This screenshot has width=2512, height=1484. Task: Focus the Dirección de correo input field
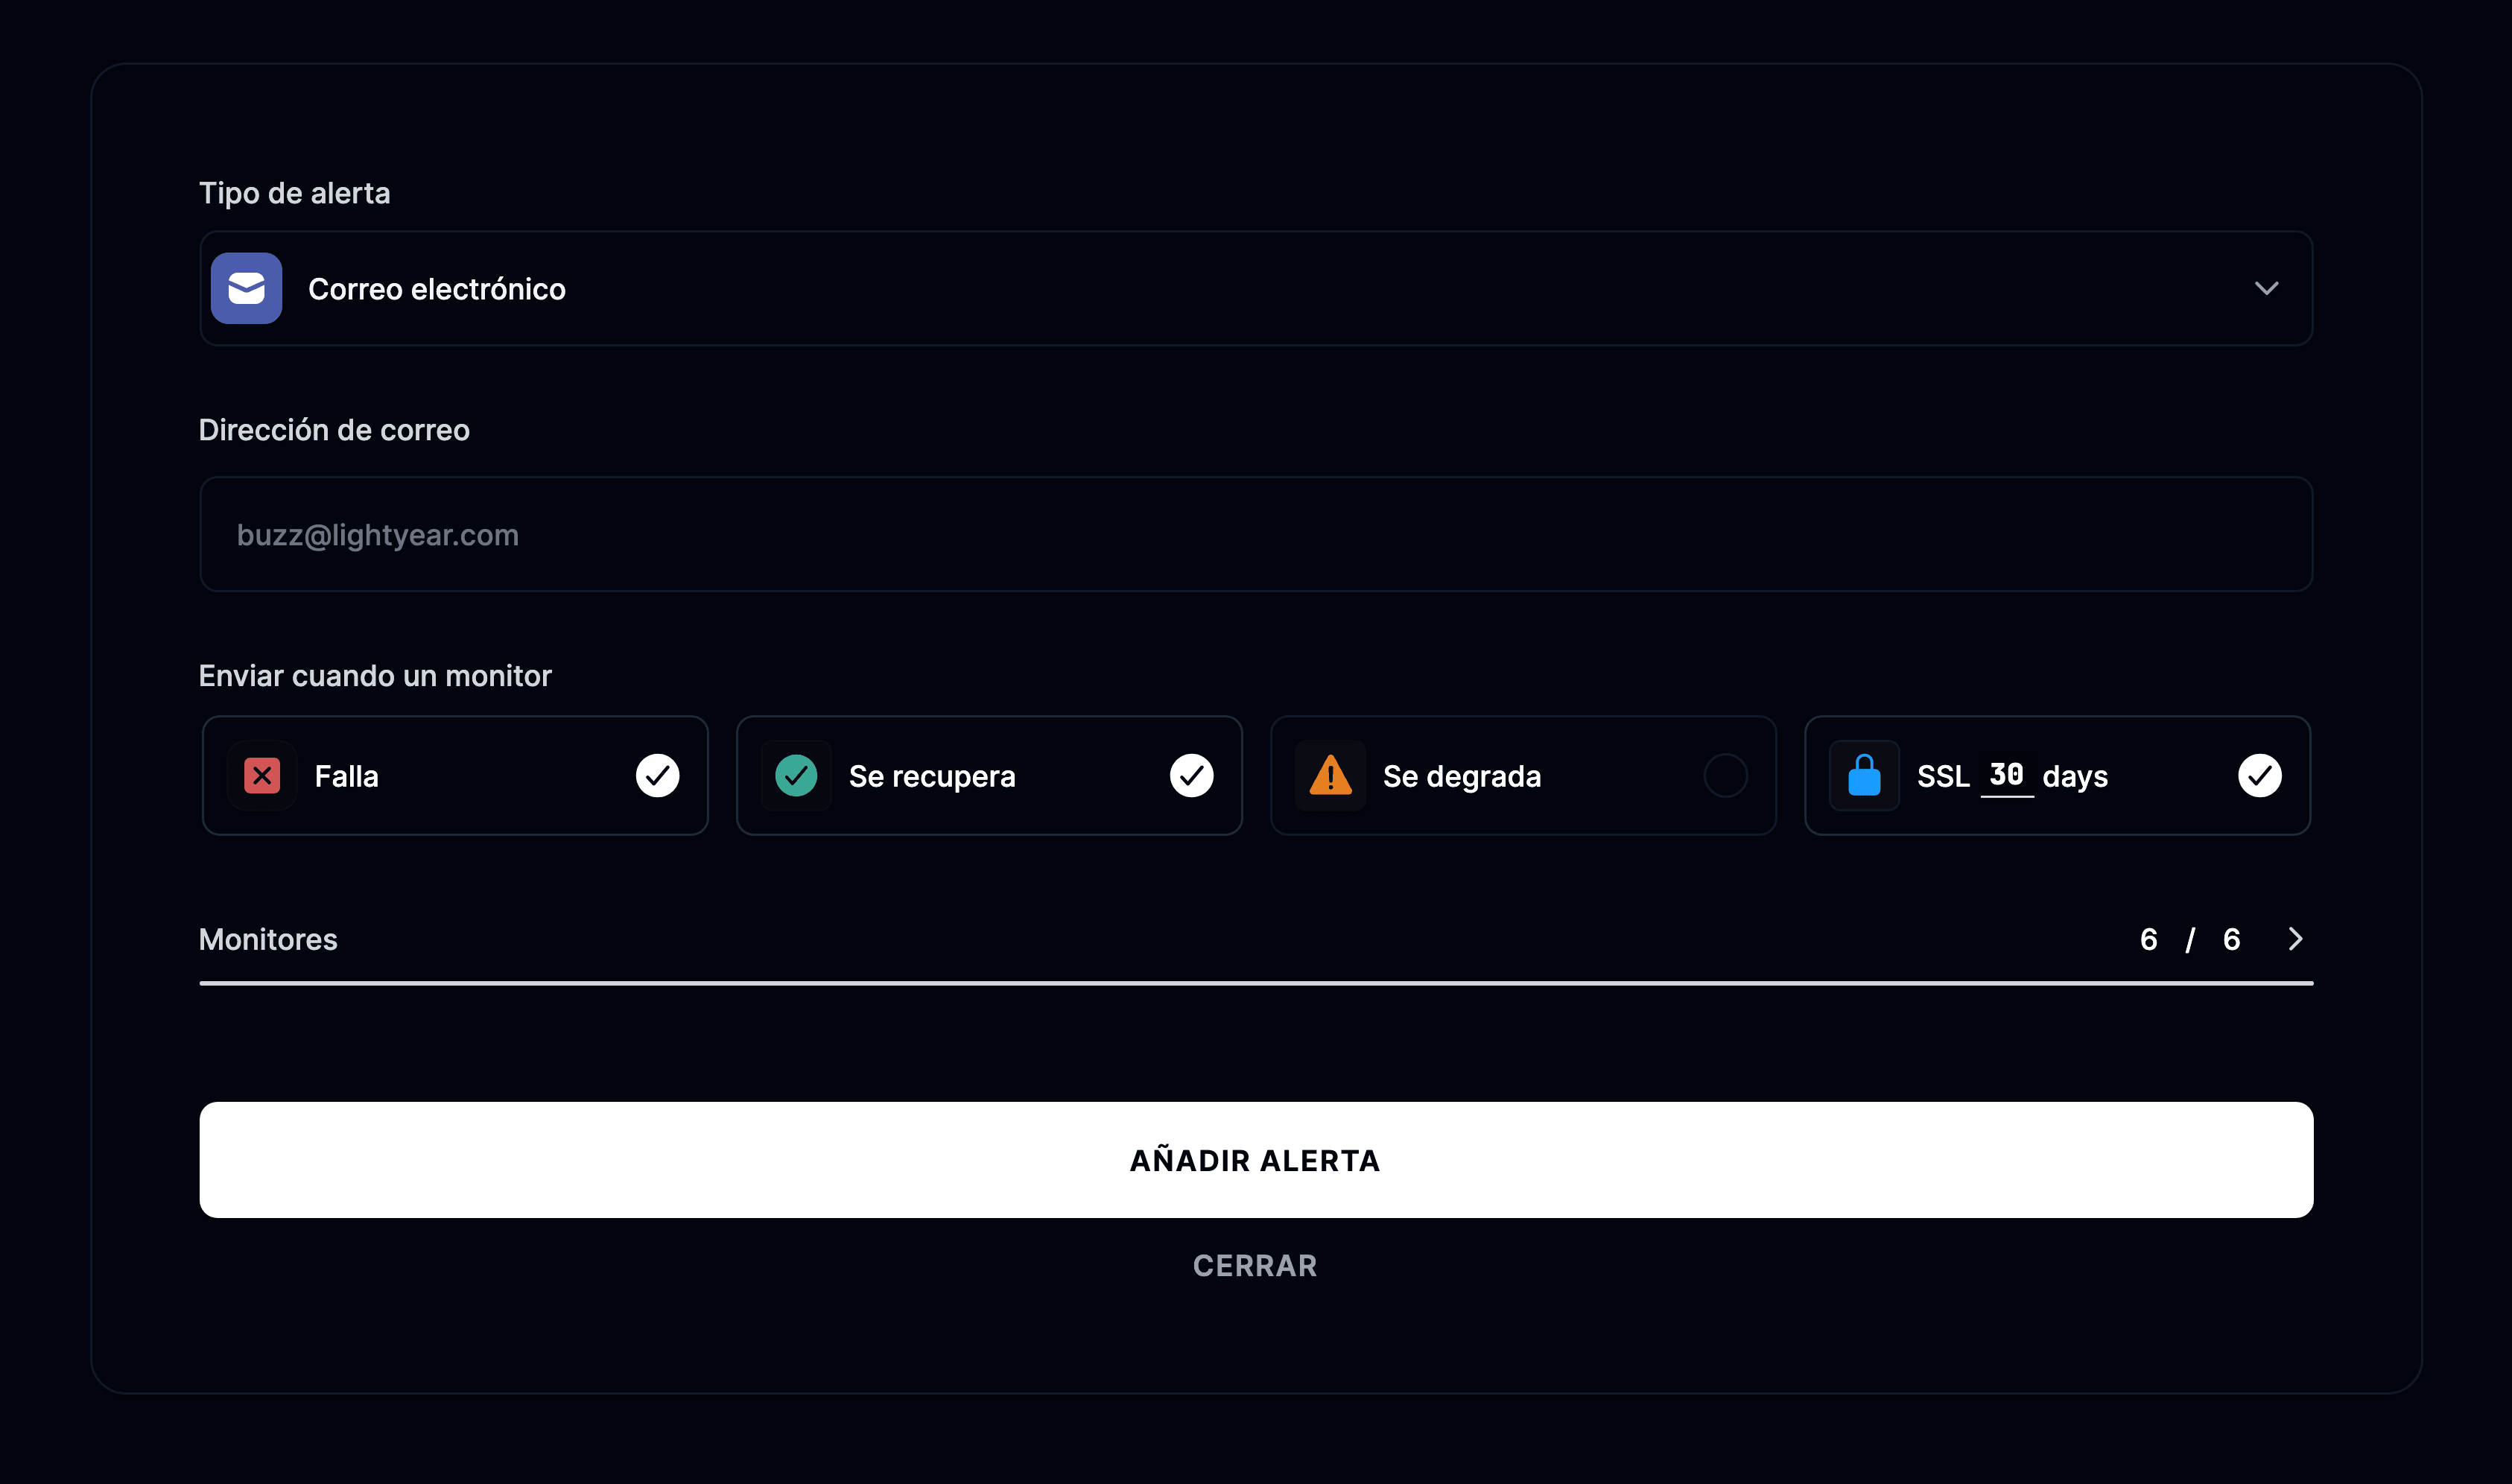click(x=1256, y=534)
